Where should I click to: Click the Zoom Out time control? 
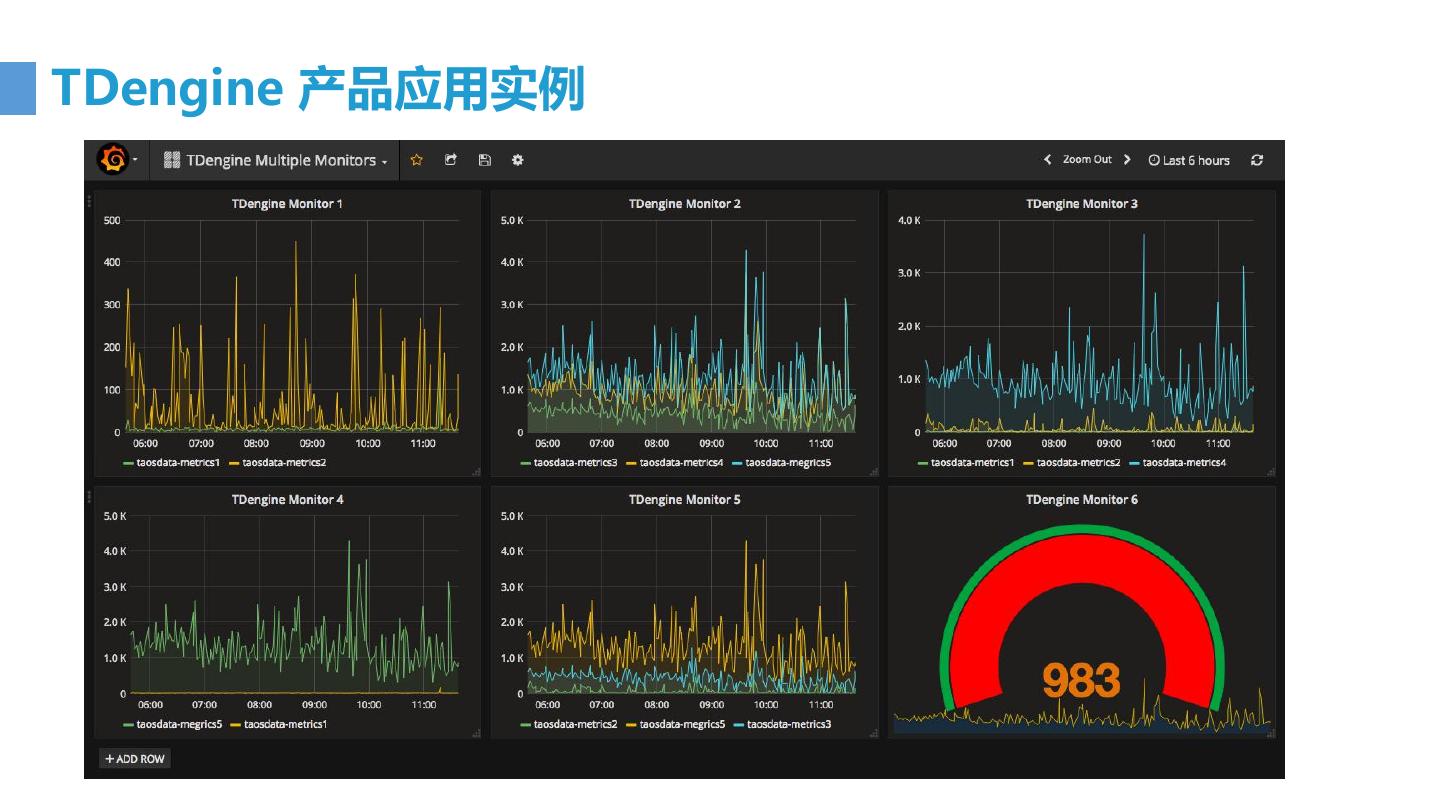1087,160
